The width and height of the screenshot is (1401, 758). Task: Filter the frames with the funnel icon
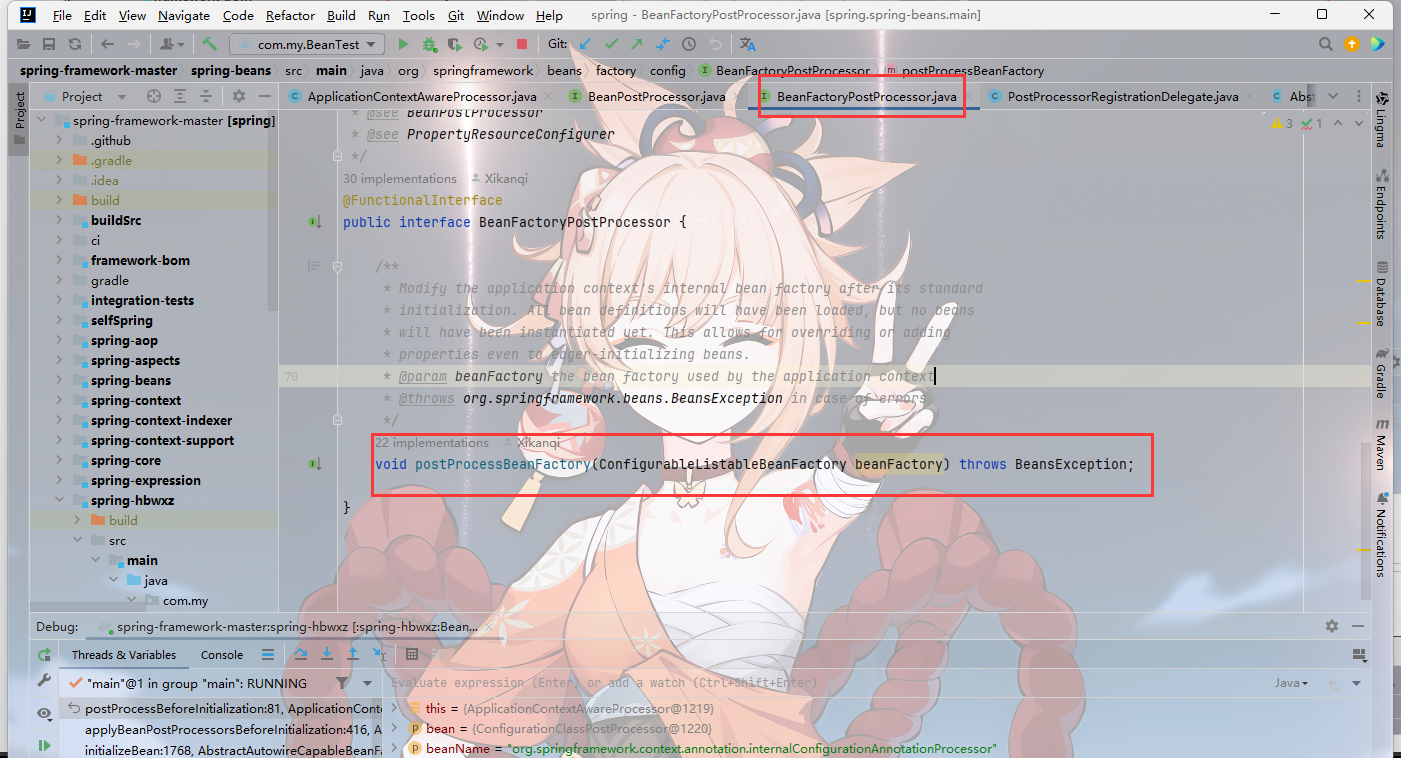tap(342, 683)
